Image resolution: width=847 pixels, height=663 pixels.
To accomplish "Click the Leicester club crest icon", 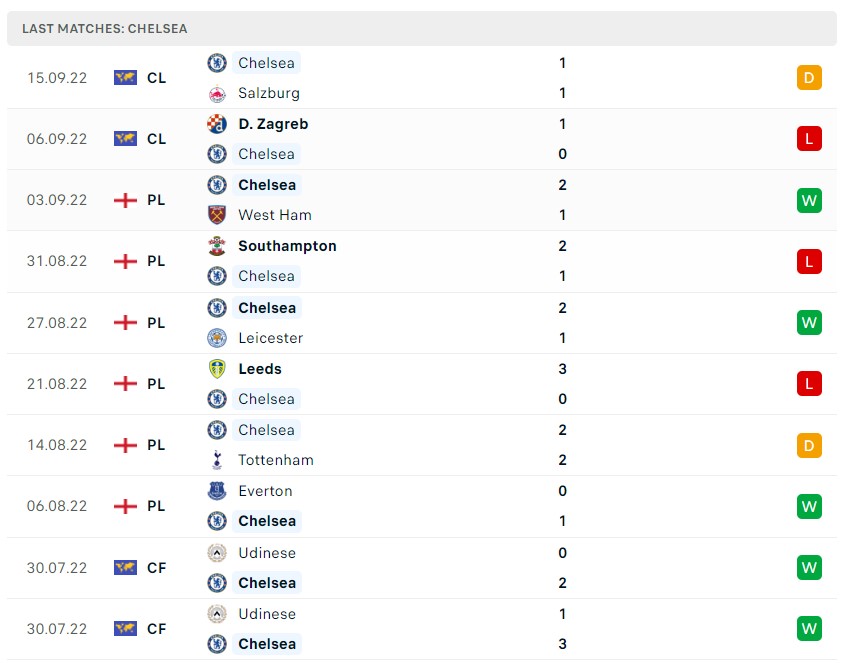I will (x=217, y=338).
